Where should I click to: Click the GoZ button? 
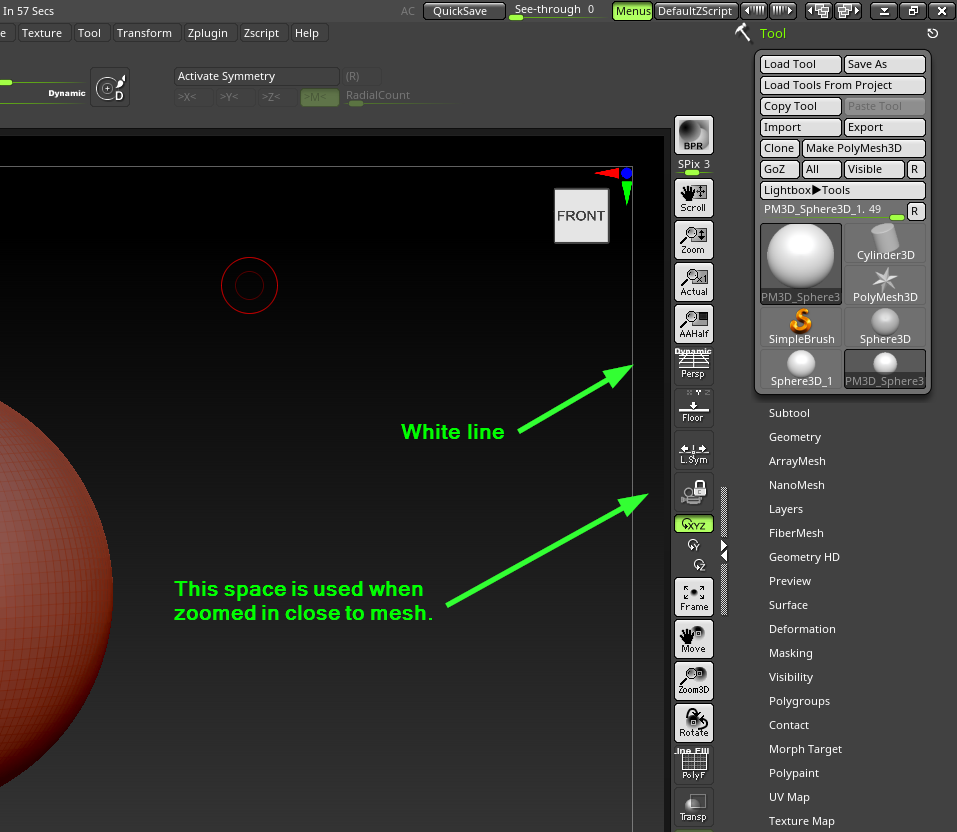[779, 169]
